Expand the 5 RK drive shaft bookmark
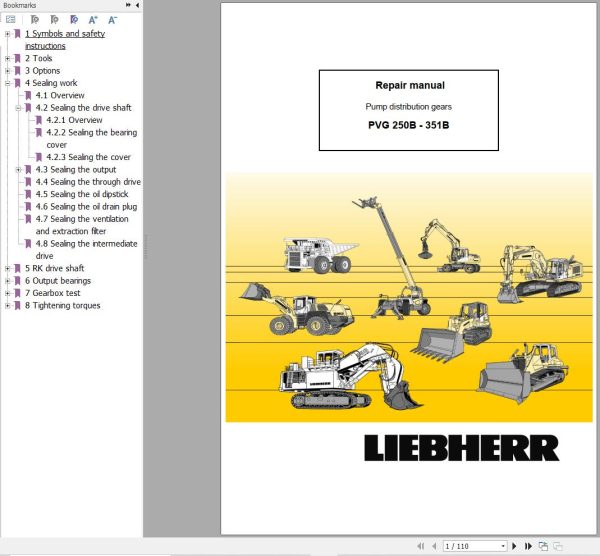 click(x=7, y=269)
